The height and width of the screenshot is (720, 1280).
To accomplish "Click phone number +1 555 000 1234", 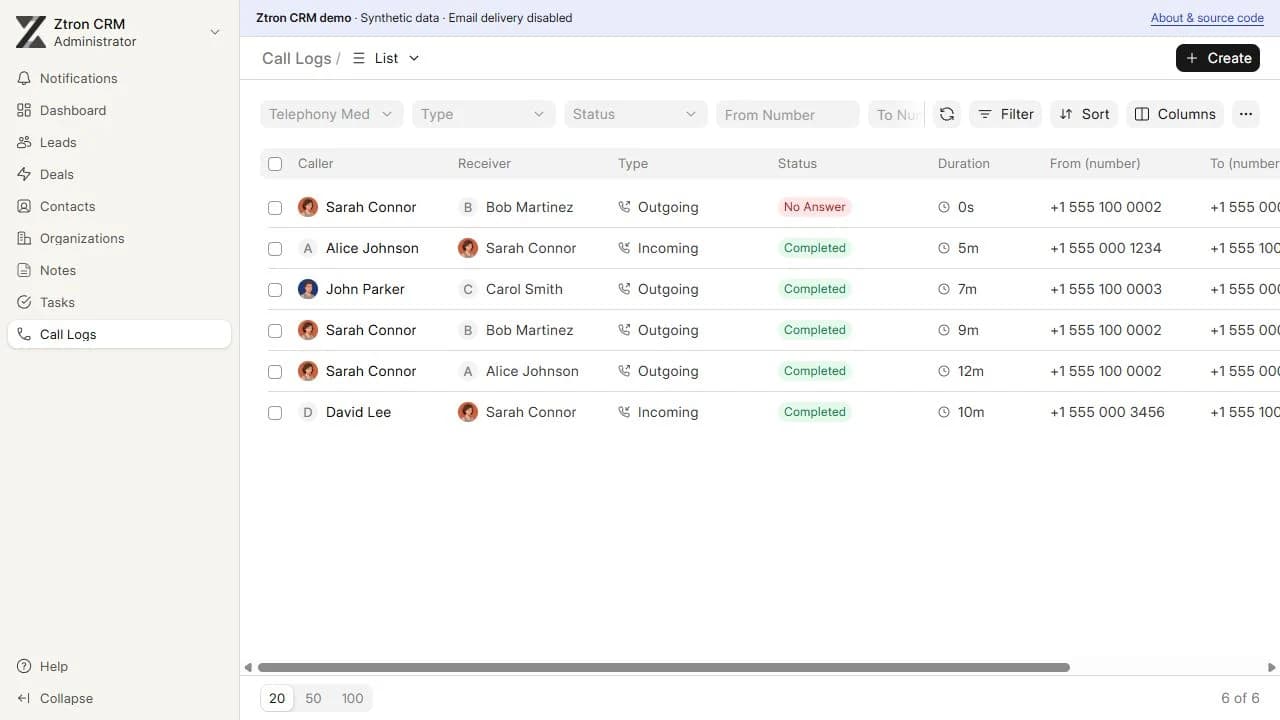I will click(x=1106, y=248).
